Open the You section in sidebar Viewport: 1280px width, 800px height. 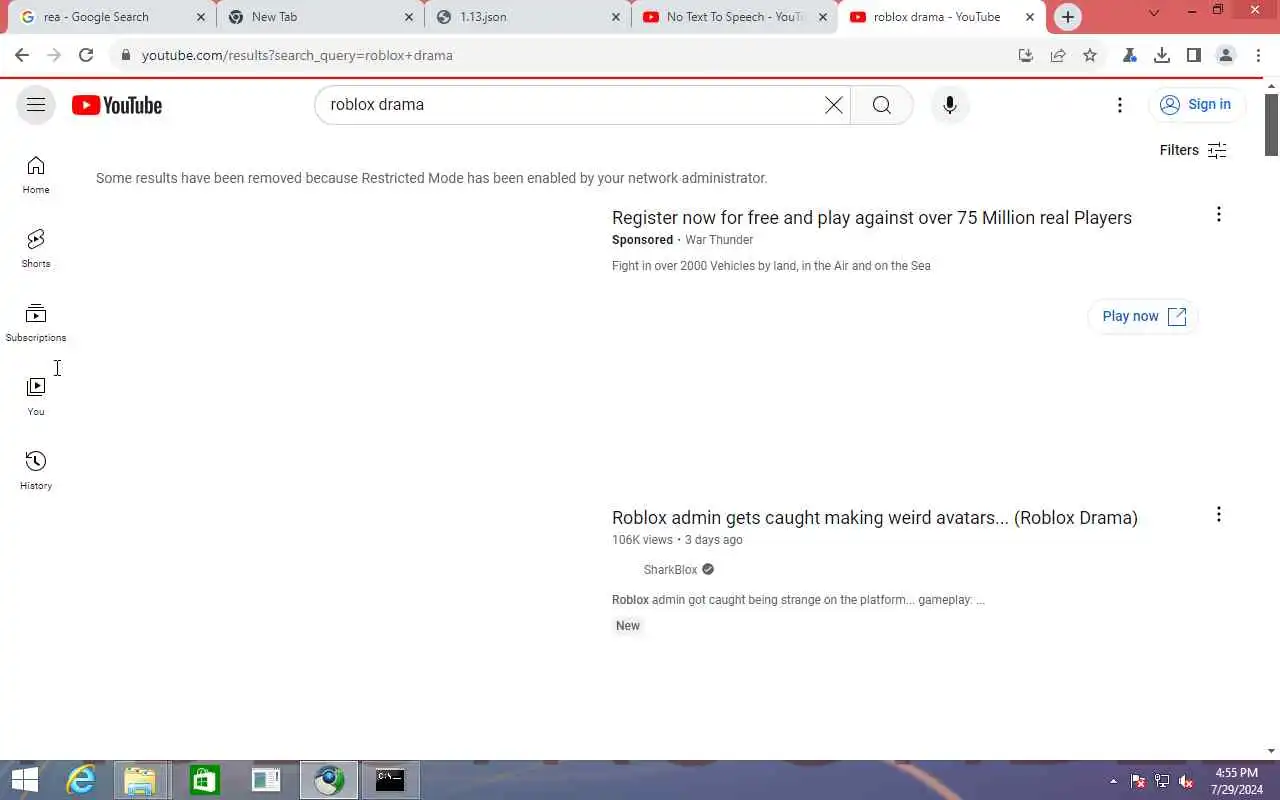point(36,397)
